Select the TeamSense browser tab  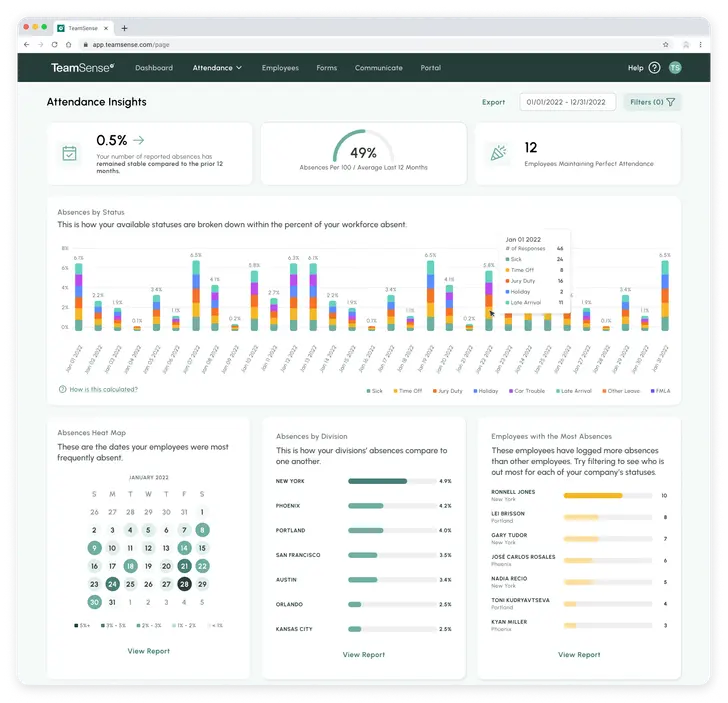(x=83, y=28)
